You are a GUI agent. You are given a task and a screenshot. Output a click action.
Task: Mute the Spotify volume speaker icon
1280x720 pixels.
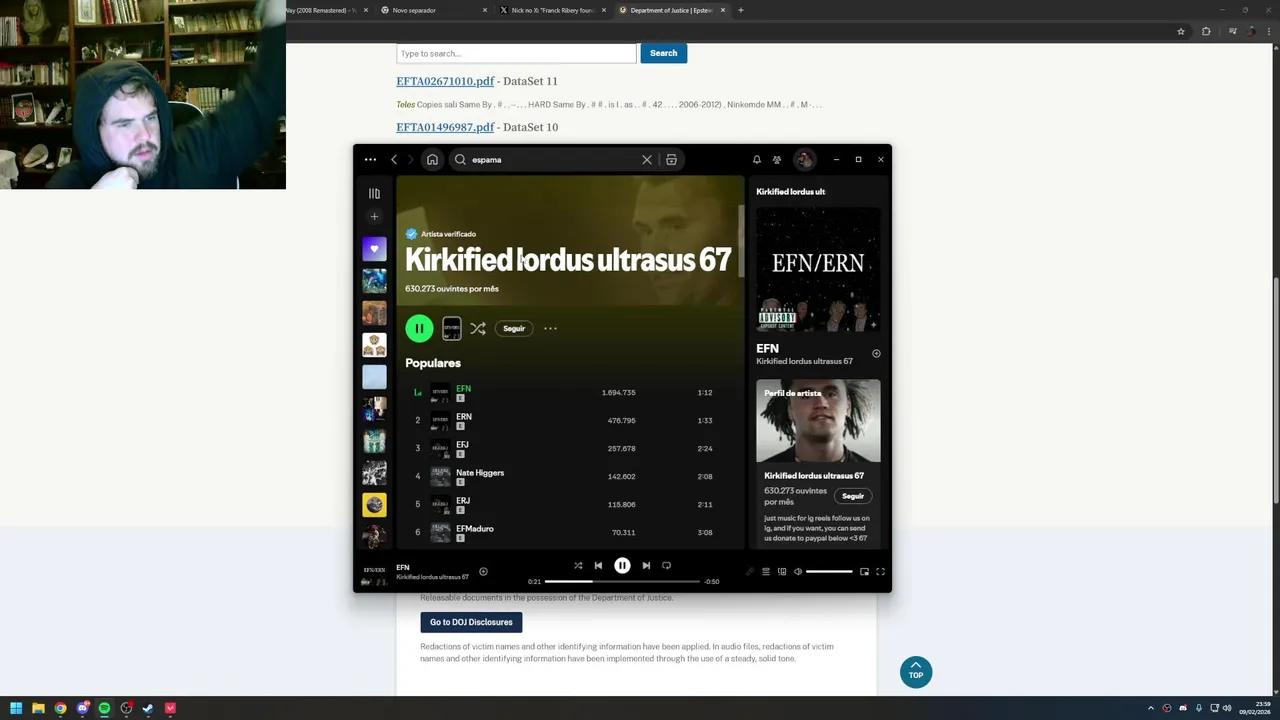click(x=798, y=572)
